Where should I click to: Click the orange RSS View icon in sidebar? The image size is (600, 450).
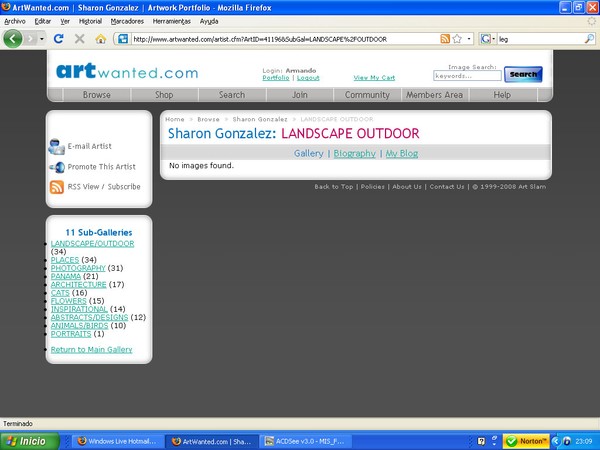(57, 187)
